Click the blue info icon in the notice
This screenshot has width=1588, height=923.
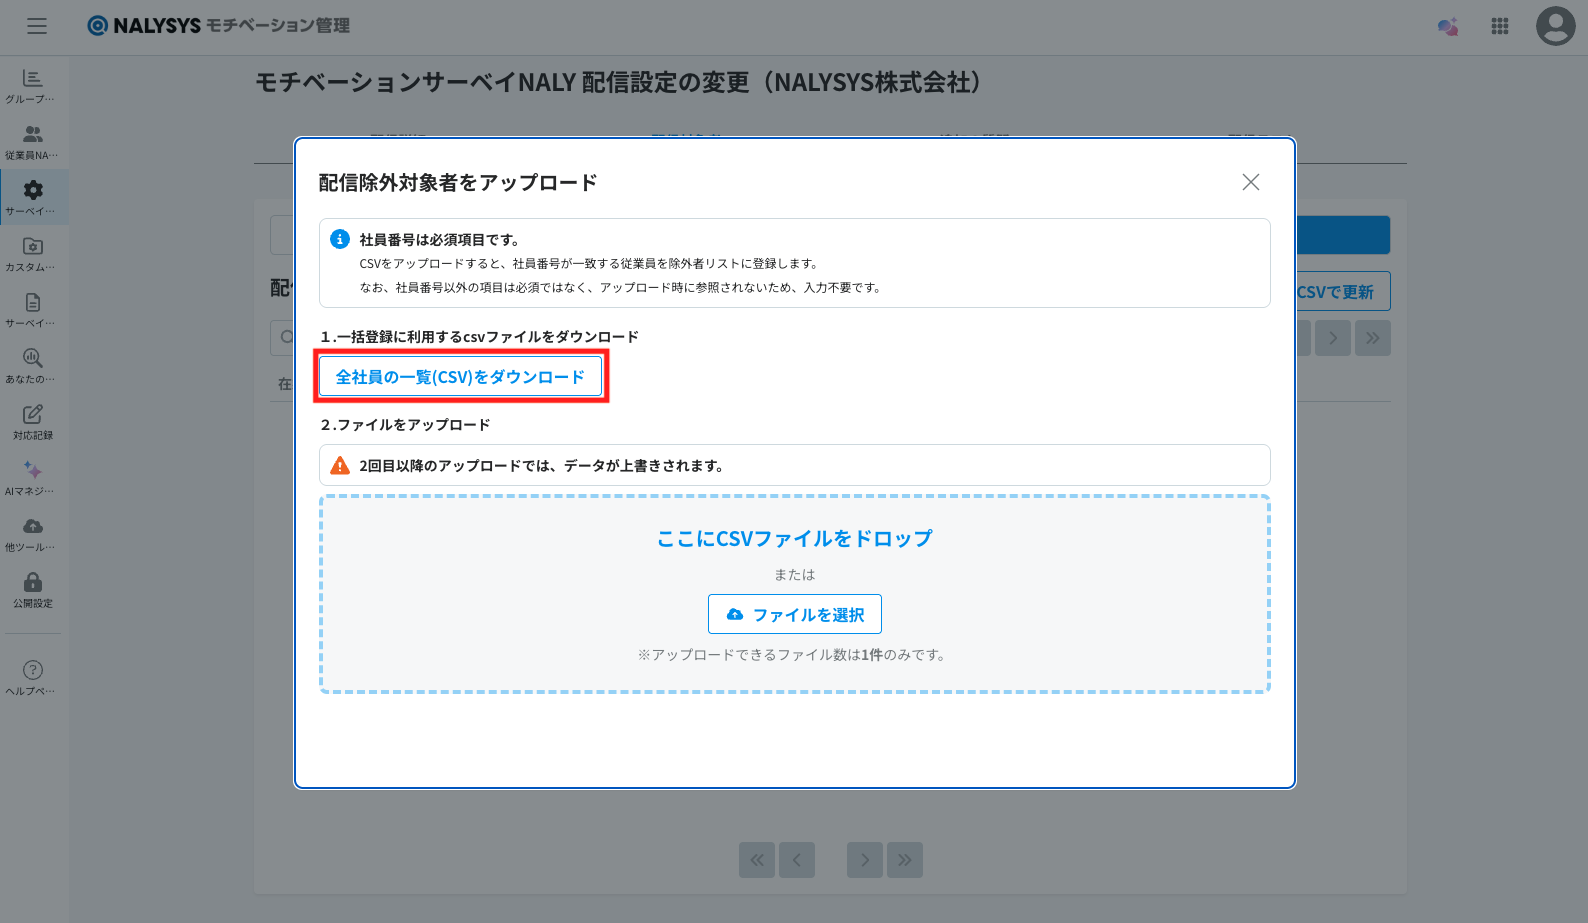click(x=340, y=239)
